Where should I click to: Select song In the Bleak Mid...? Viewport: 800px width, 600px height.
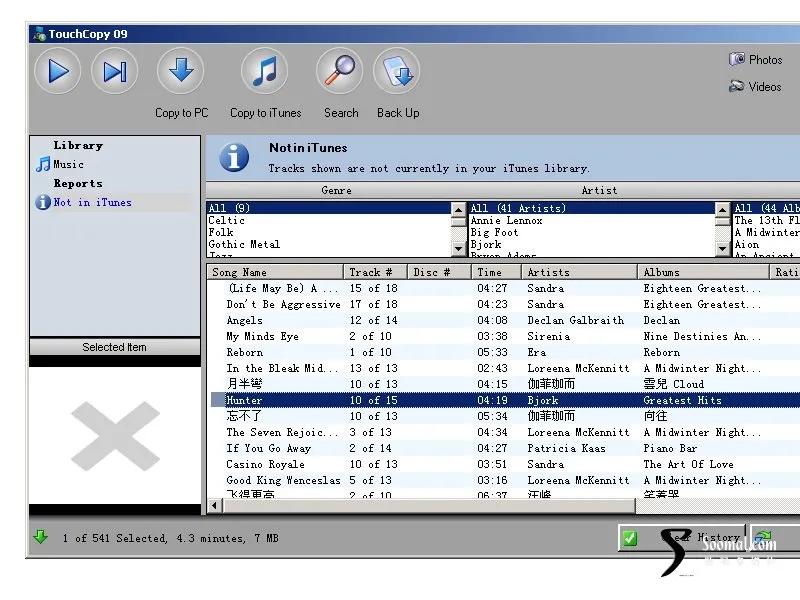282,368
